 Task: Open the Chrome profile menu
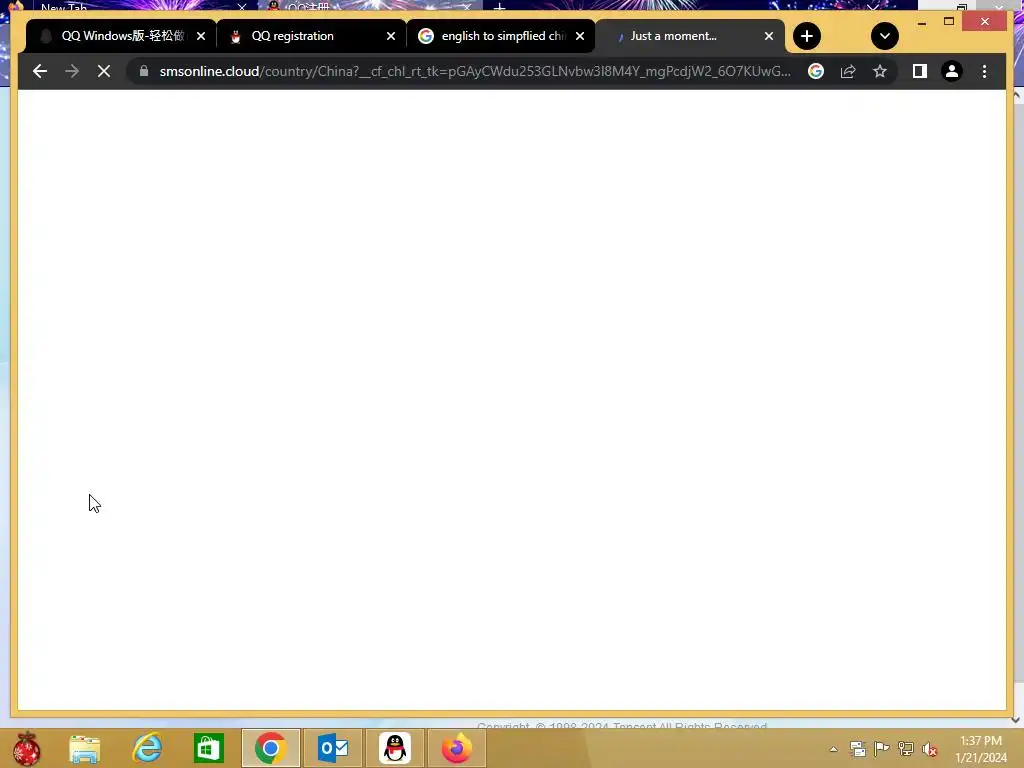click(x=952, y=71)
